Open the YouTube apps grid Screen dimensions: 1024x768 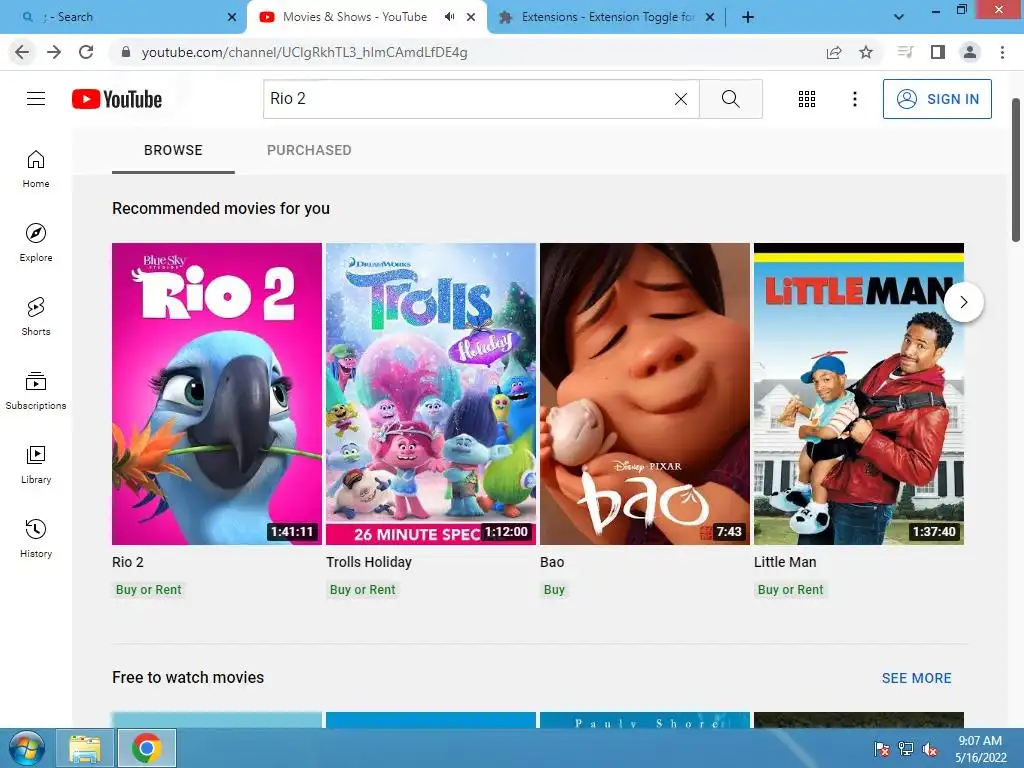pyautogui.click(x=807, y=99)
